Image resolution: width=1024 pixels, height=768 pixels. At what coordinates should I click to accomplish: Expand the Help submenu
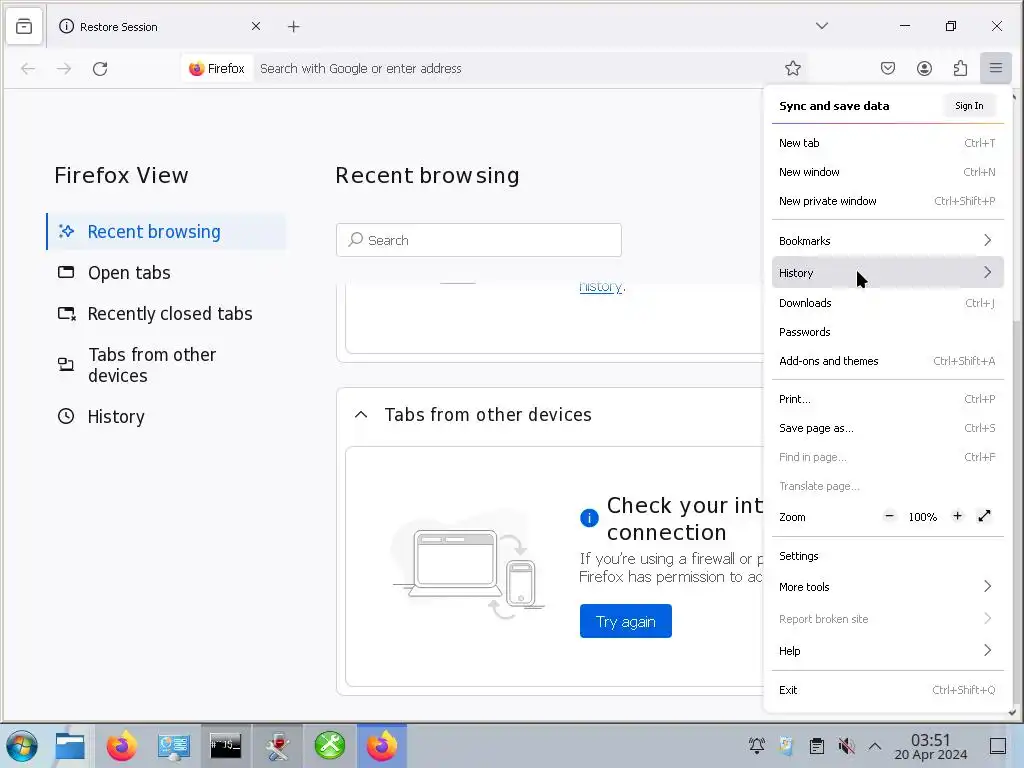coord(887,651)
